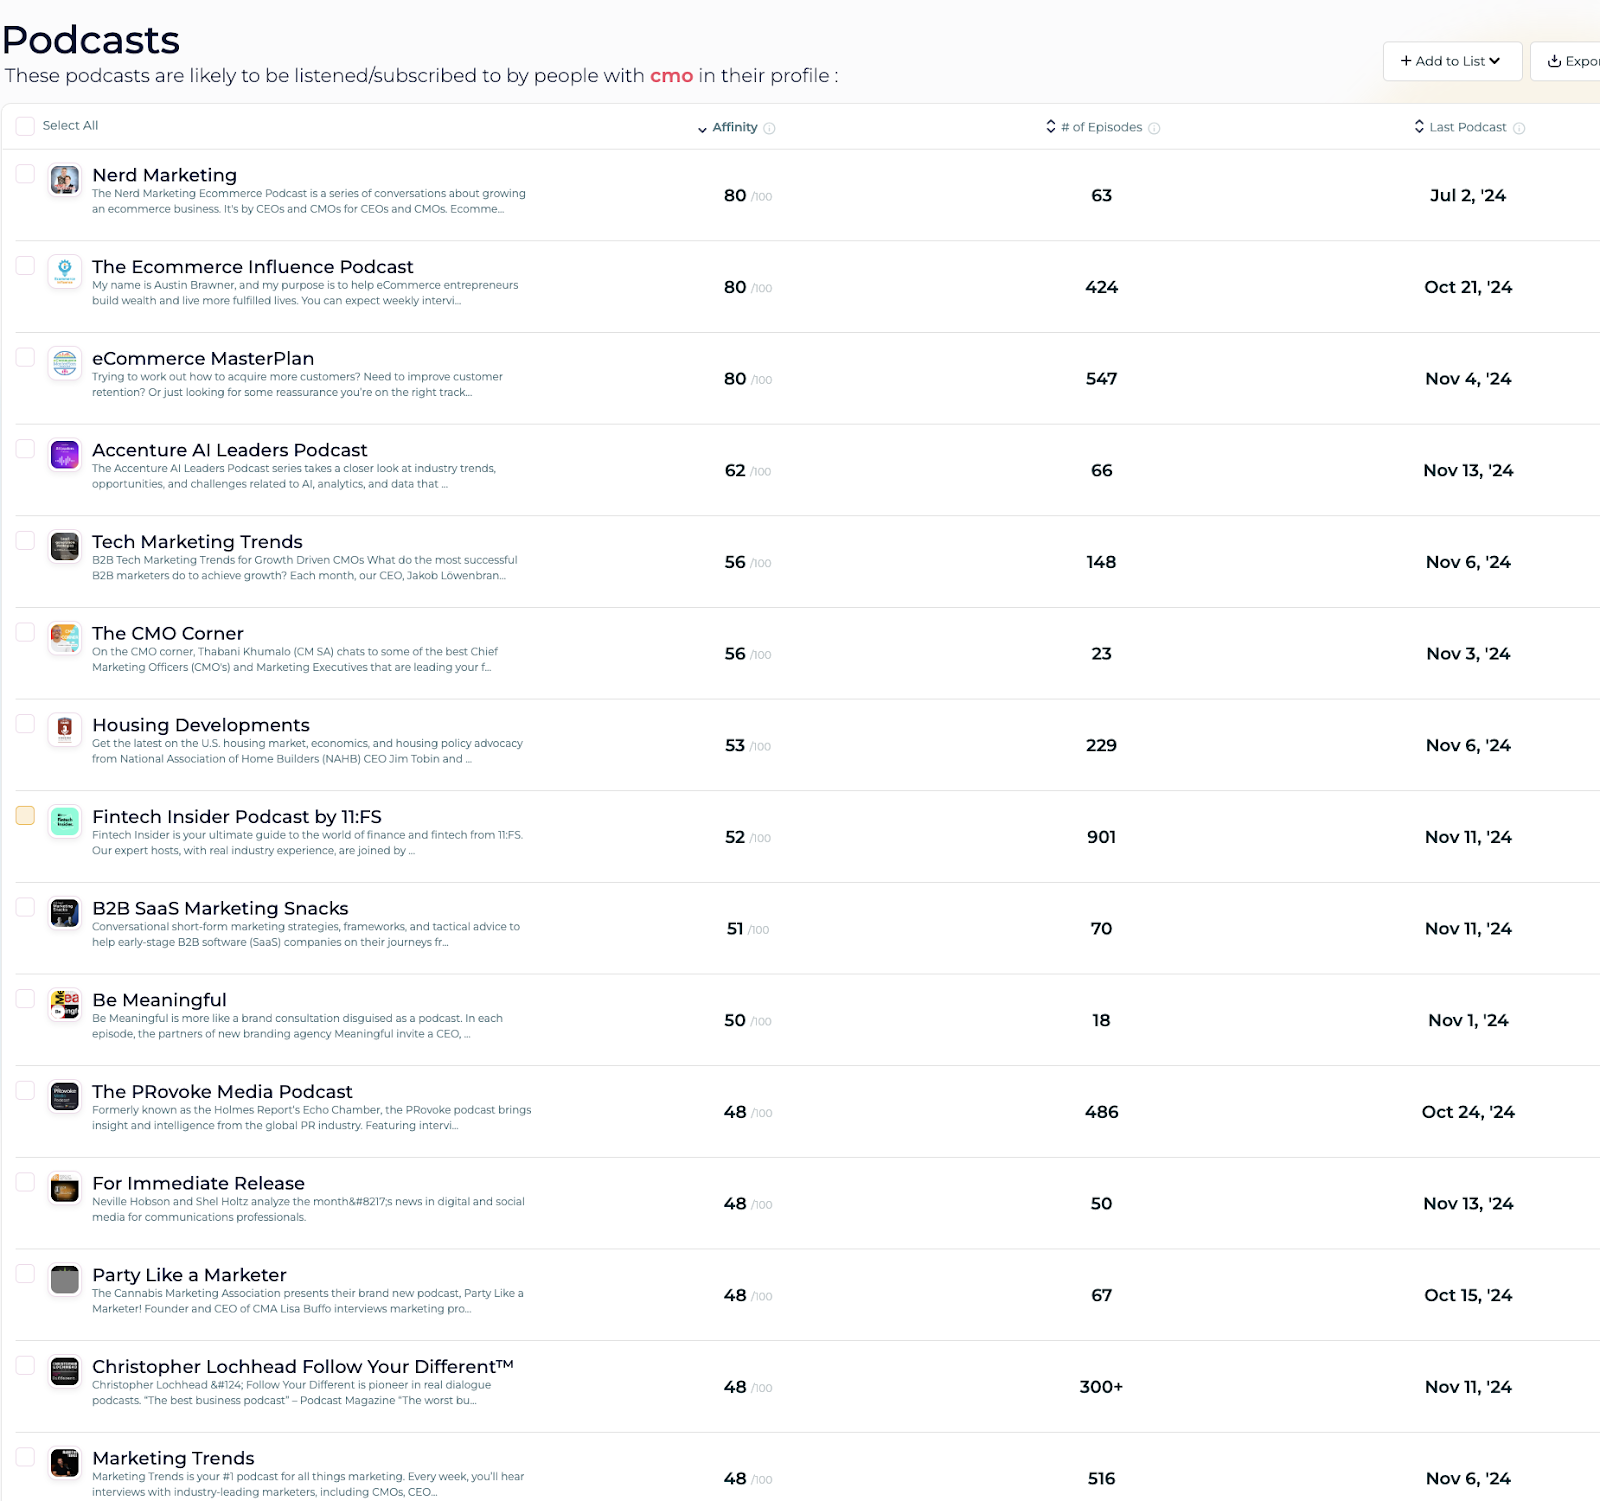Sort by Affinity column
The image size is (1600, 1501).
click(x=727, y=127)
